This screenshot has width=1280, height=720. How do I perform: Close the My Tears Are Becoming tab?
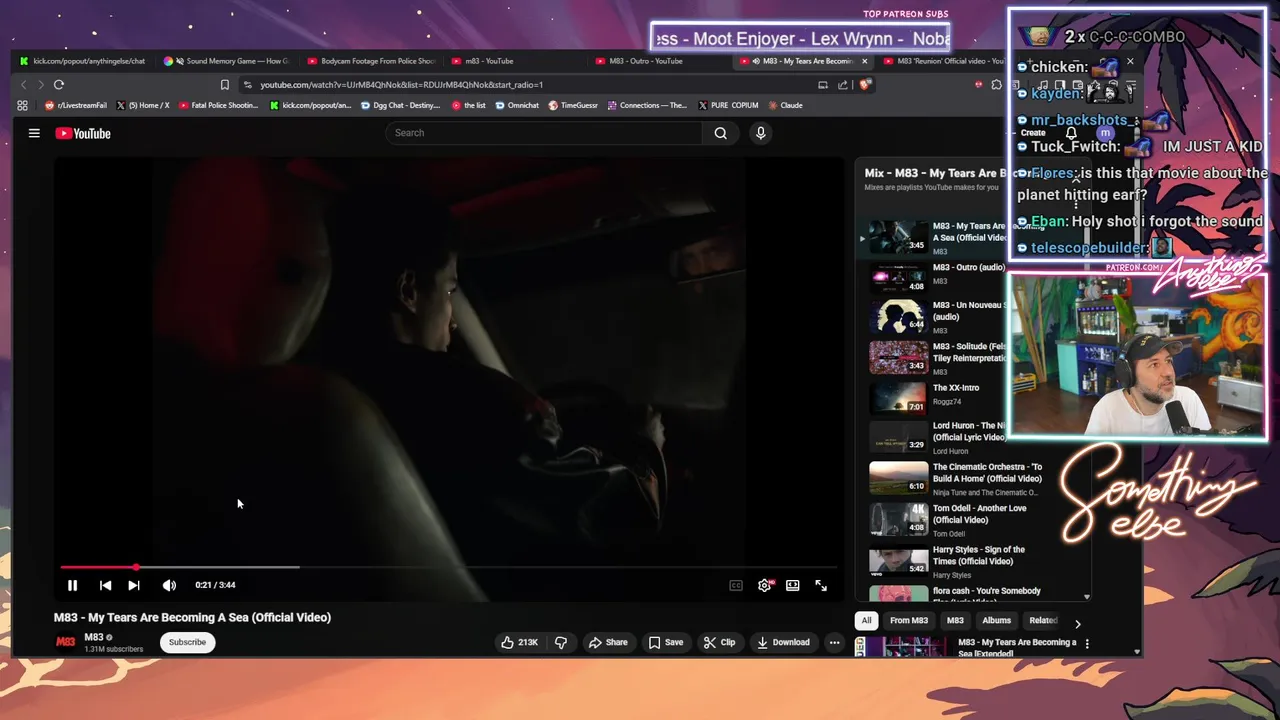(865, 61)
